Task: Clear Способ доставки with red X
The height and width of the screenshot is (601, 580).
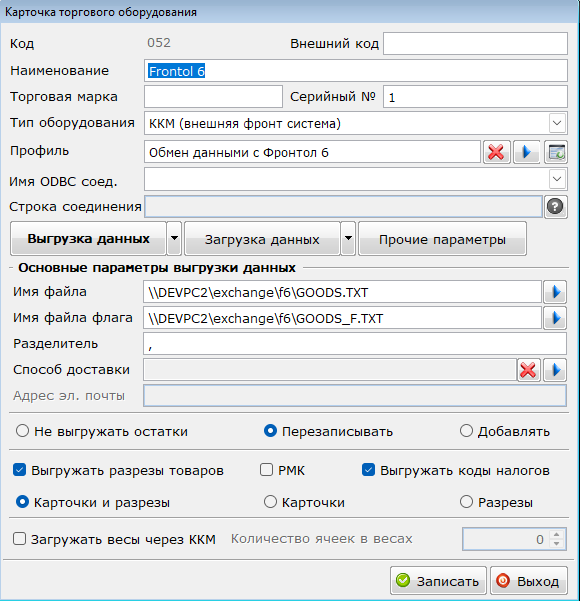Action: [529, 370]
